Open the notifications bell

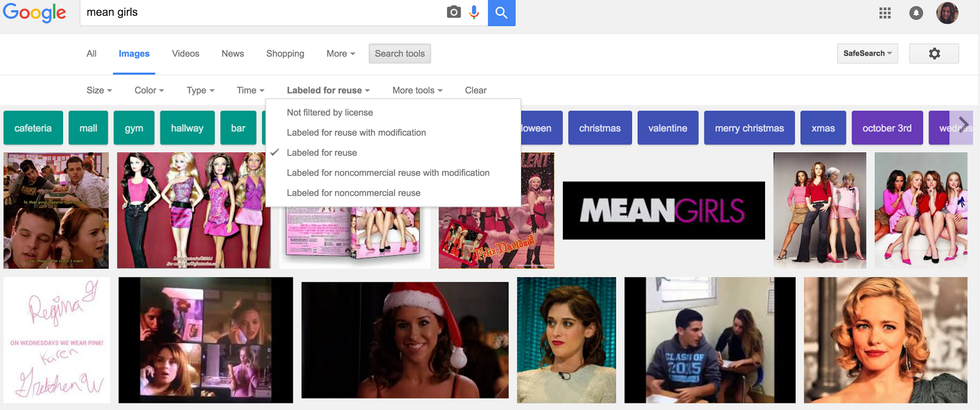[915, 13]
